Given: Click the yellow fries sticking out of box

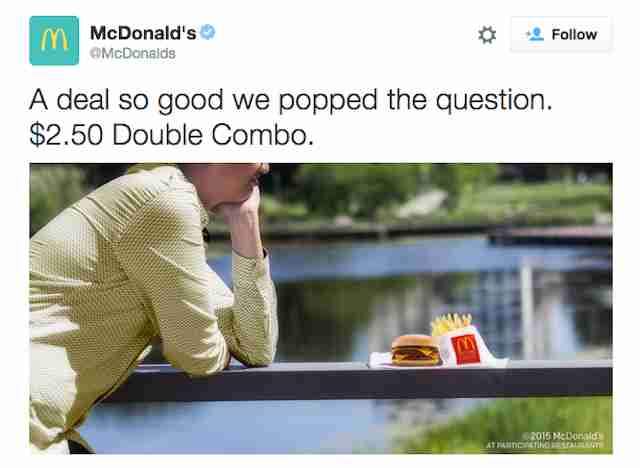Looking at the screenshot, I should [451, 324].
